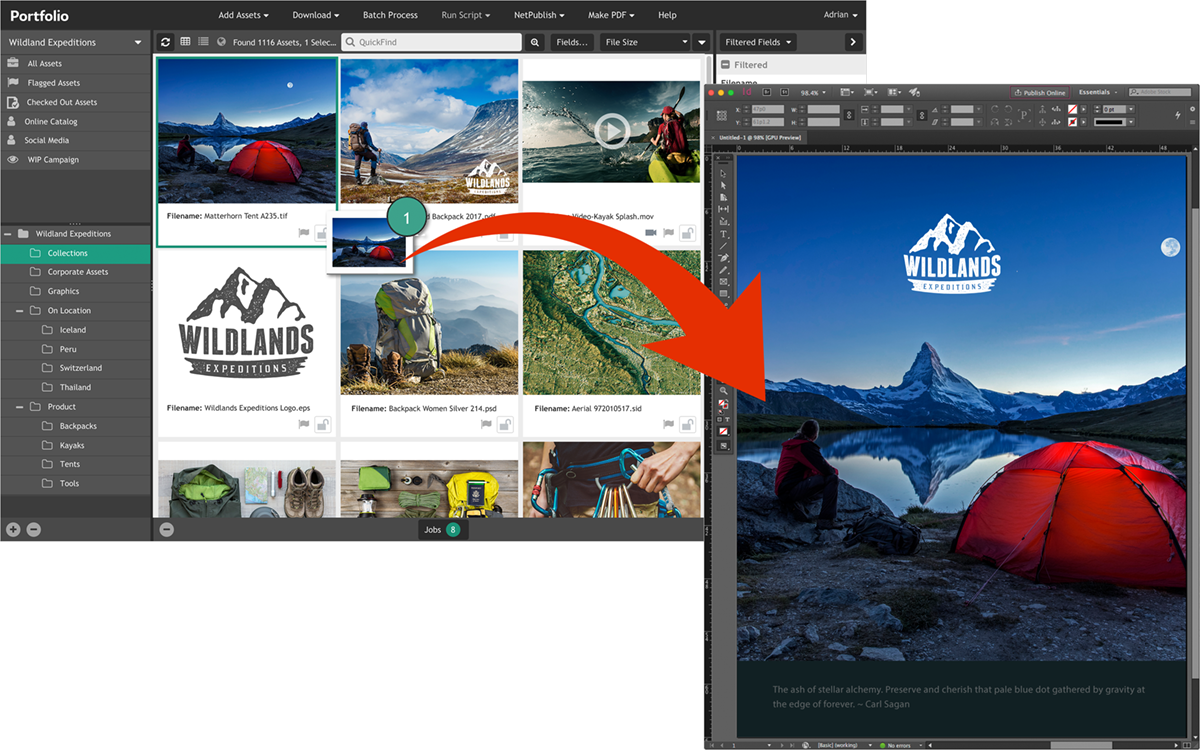Select the InDesign Gap tool

[723, 209]
